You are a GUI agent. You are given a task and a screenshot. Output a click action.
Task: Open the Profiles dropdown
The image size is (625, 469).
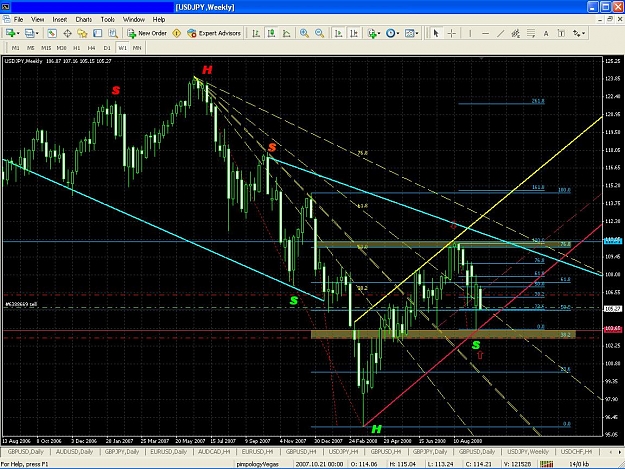[31, 33]
